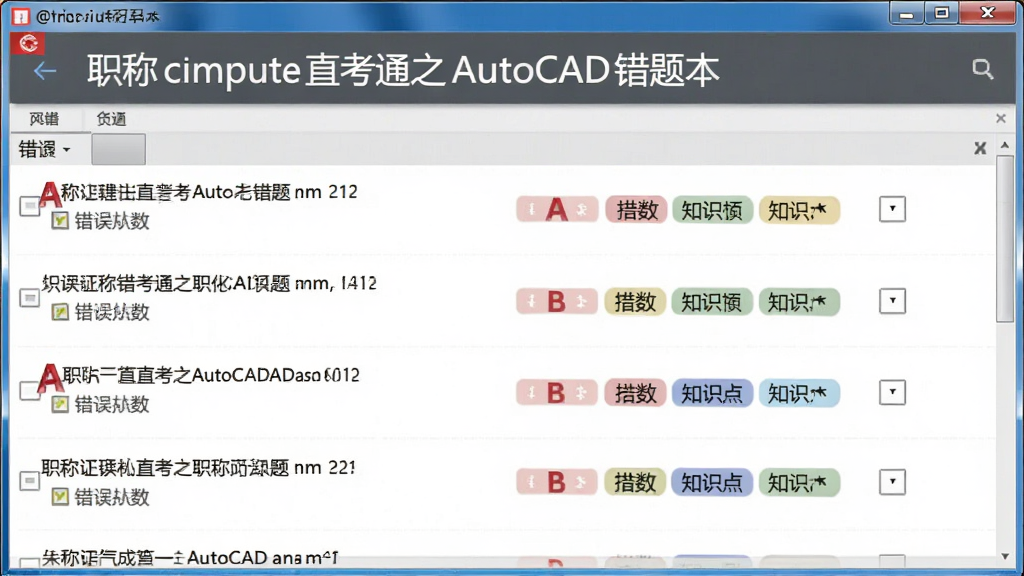Viewport: 1024px width, 576px height.
Task: Click the 错误 label under the nm 221 row
Action: (x=112, y=497)
